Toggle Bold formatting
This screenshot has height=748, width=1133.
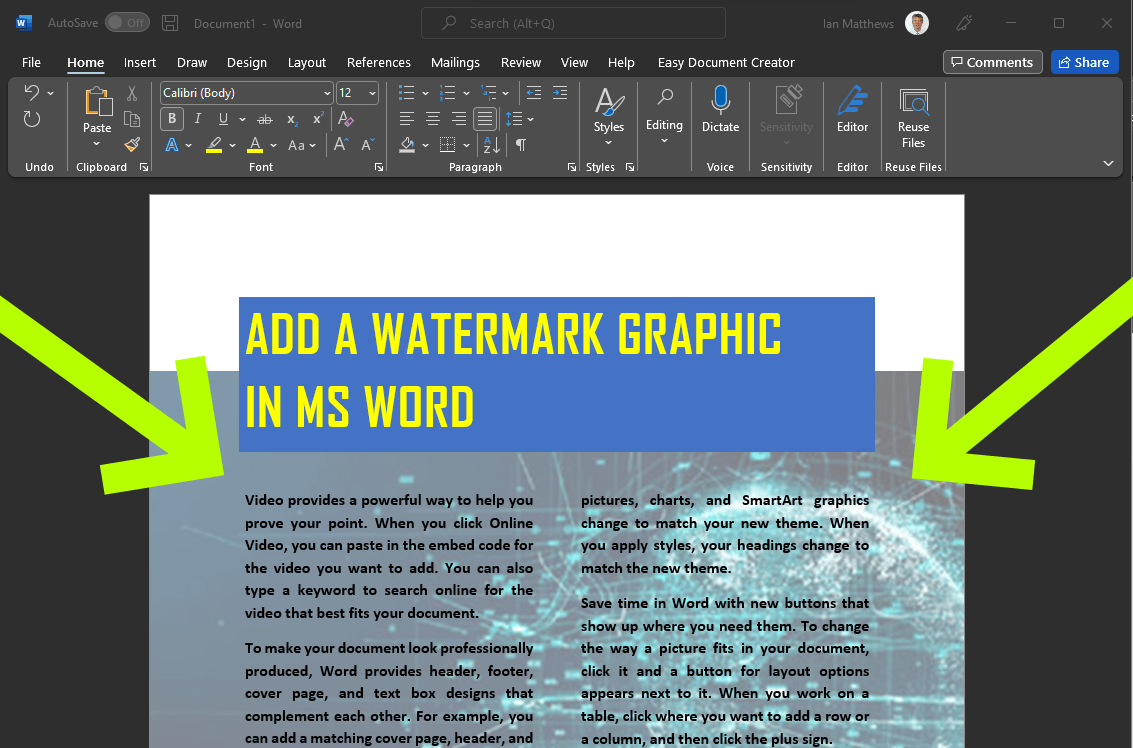pyautogui.click(x=172, y=119)
